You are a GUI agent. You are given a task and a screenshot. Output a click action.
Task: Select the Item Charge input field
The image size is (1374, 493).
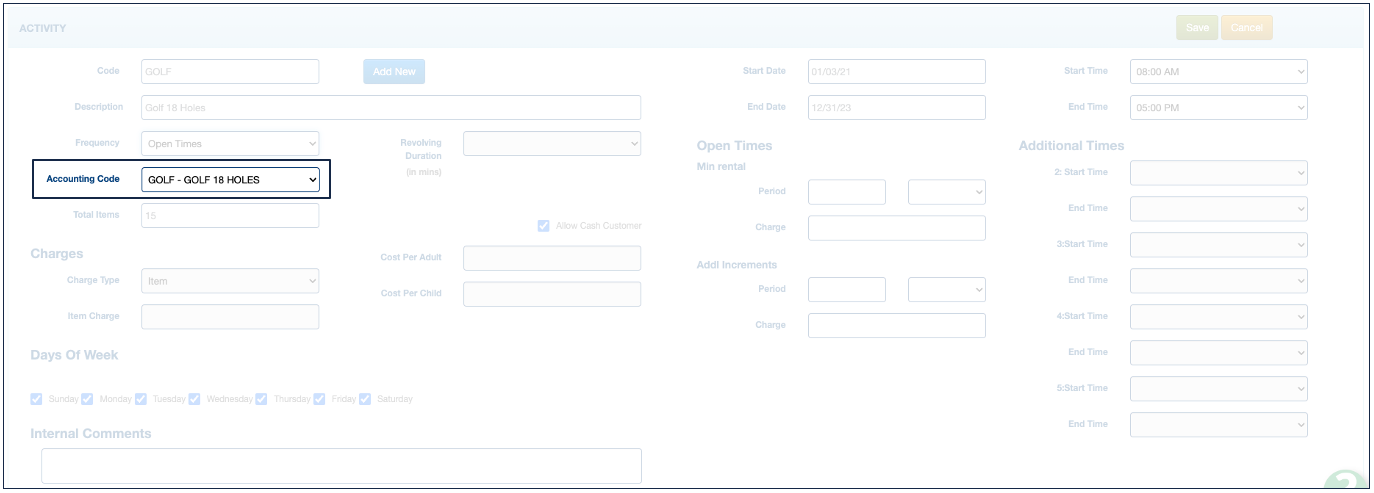pos(230,317)
